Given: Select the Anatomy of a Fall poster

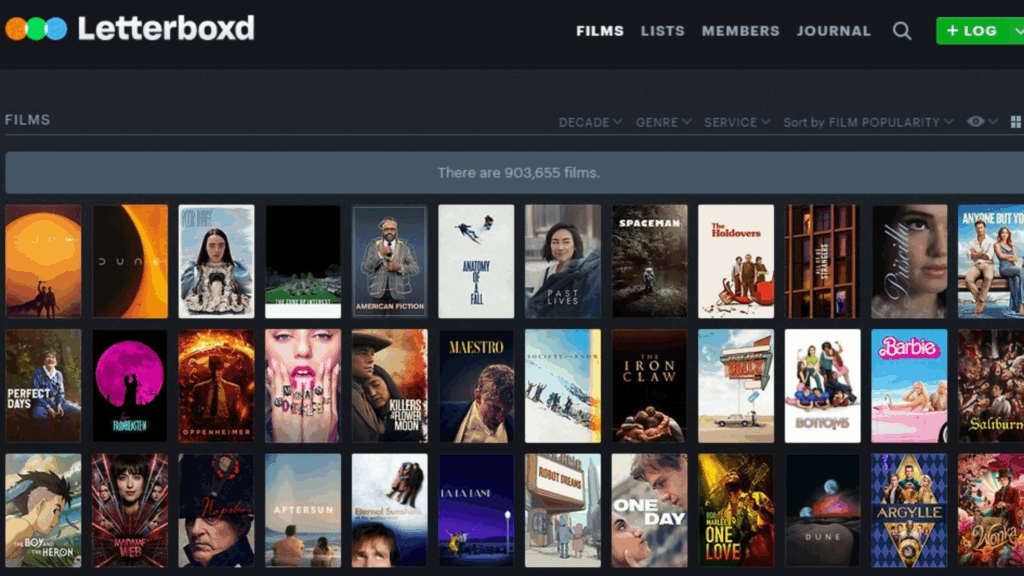Looking at the screenshot, I should pos(476,261).
